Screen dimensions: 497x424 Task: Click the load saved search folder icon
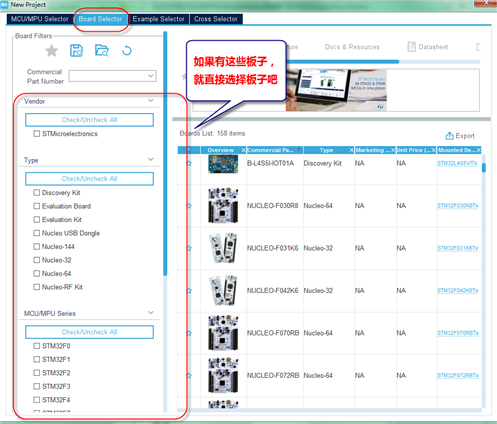101,50
